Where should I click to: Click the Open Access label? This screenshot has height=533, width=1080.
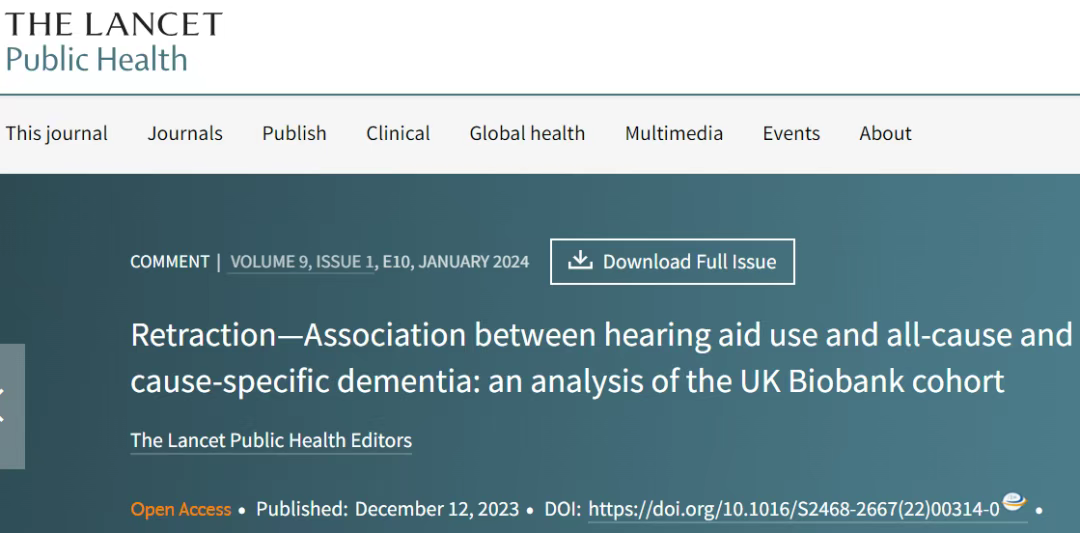point(181,510)
